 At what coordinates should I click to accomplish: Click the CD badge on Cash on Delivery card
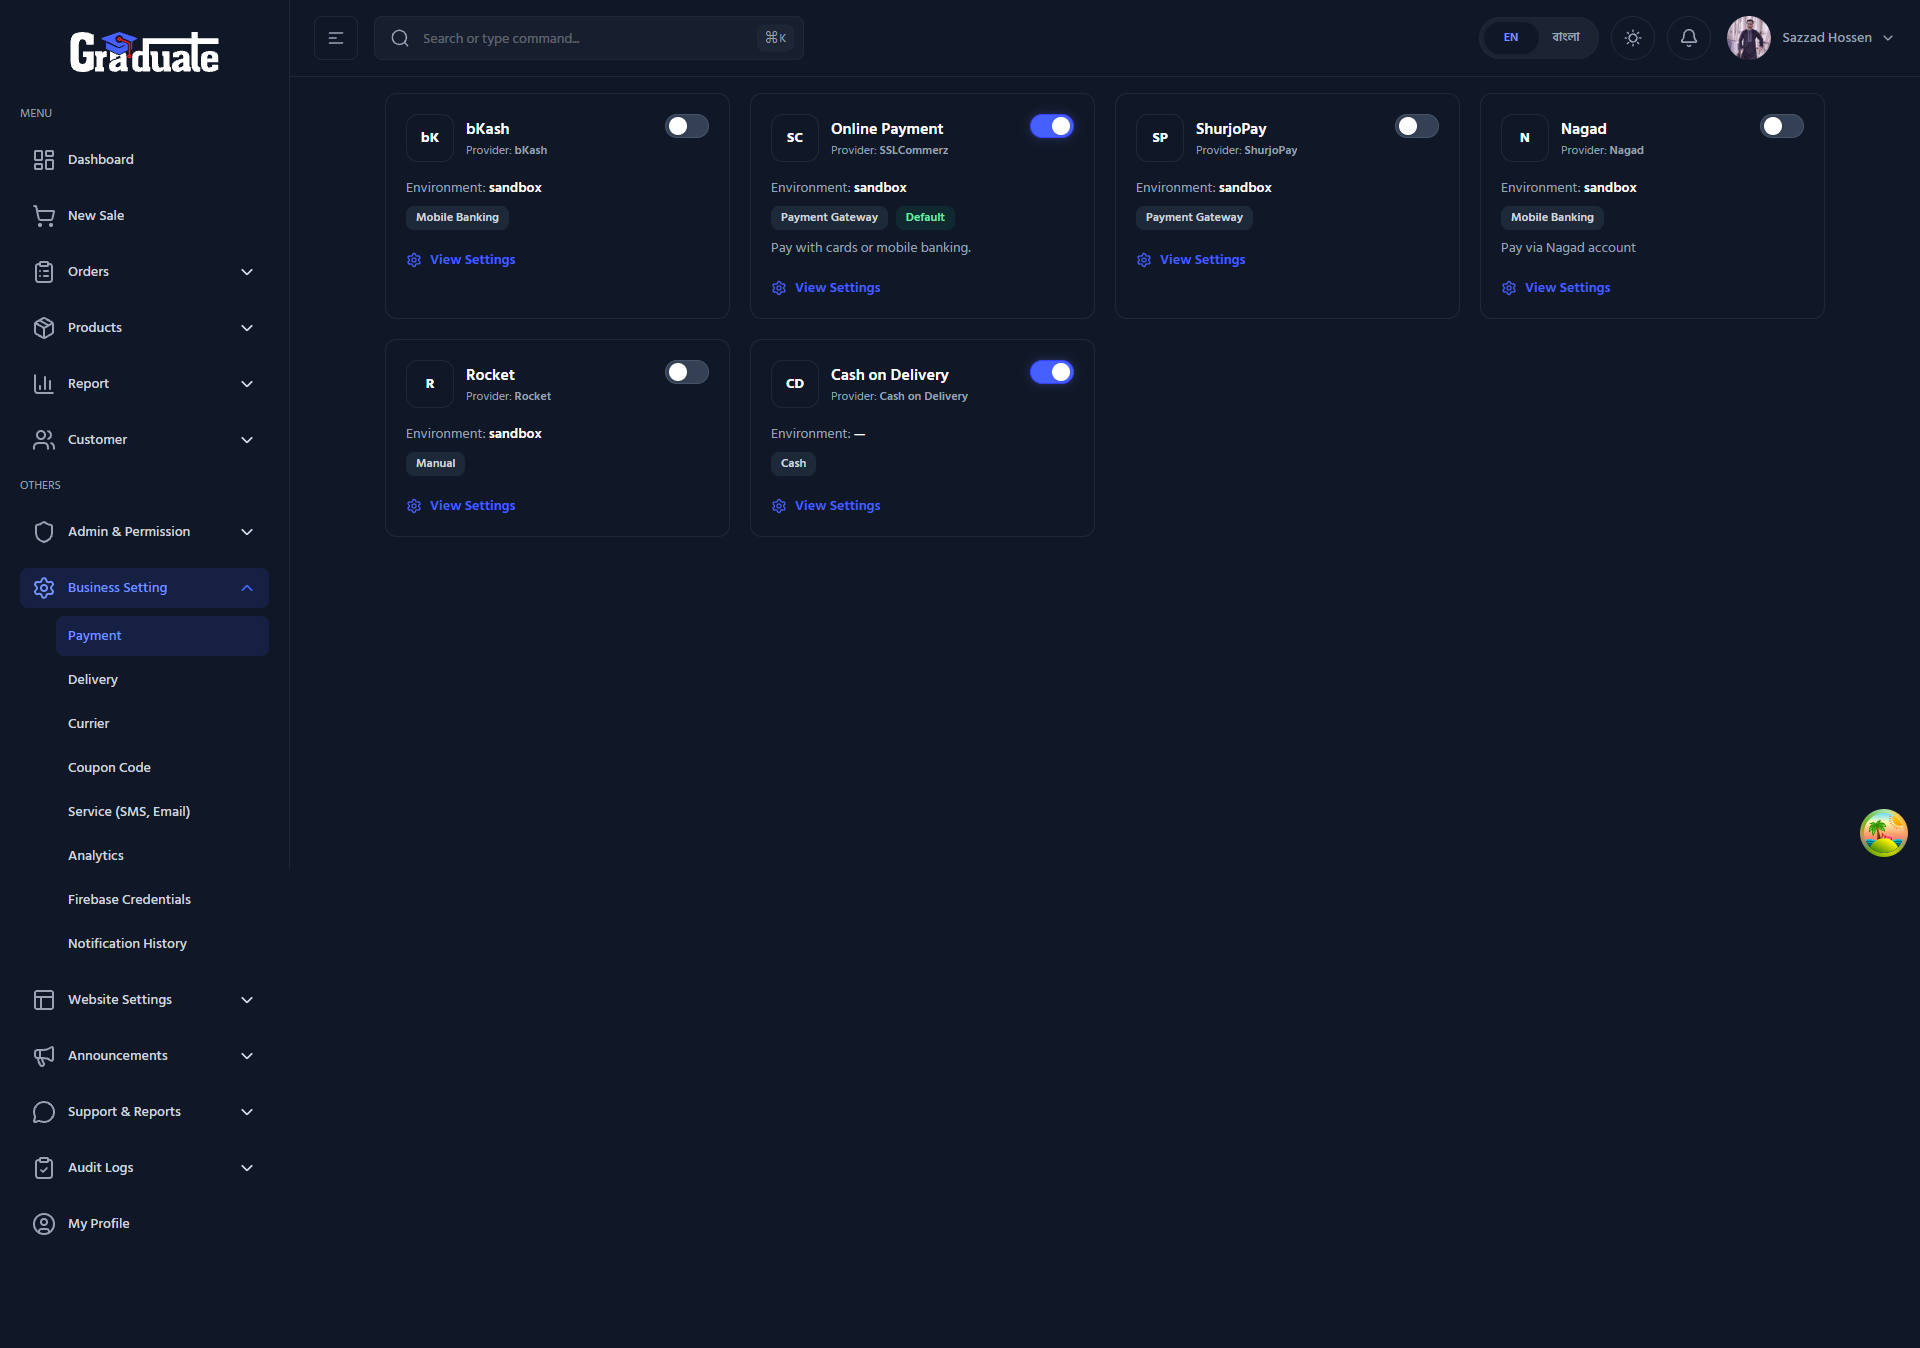point(795,384)
